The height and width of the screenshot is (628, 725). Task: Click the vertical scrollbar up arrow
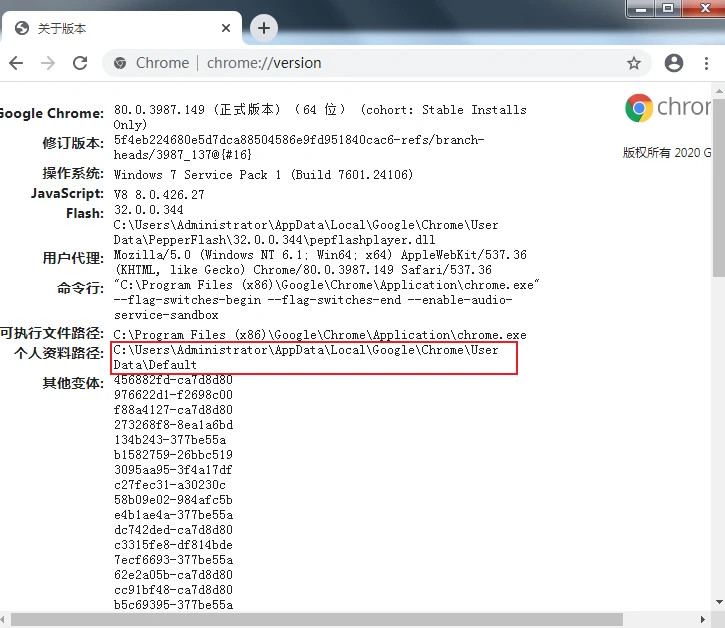[x=719, y=91]
